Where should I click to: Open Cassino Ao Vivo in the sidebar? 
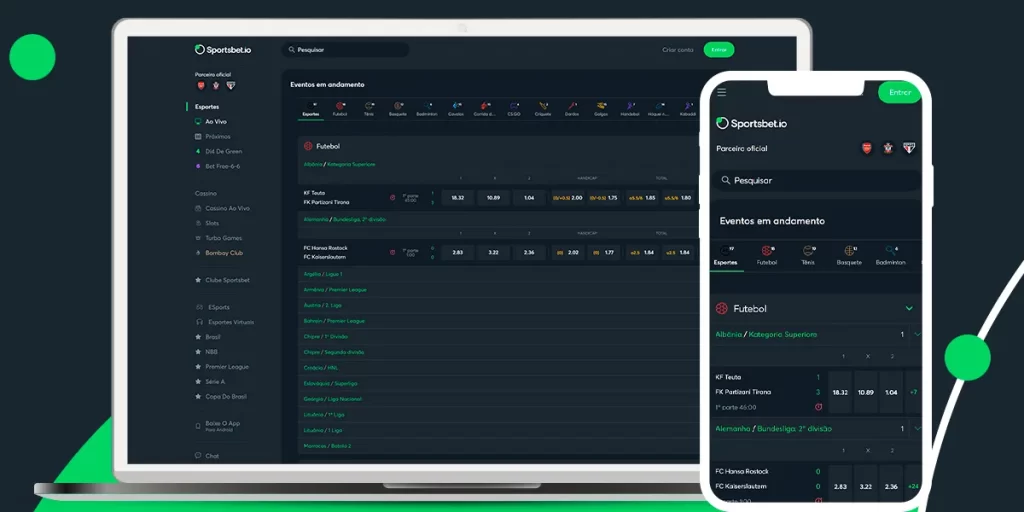coord(223,208)
